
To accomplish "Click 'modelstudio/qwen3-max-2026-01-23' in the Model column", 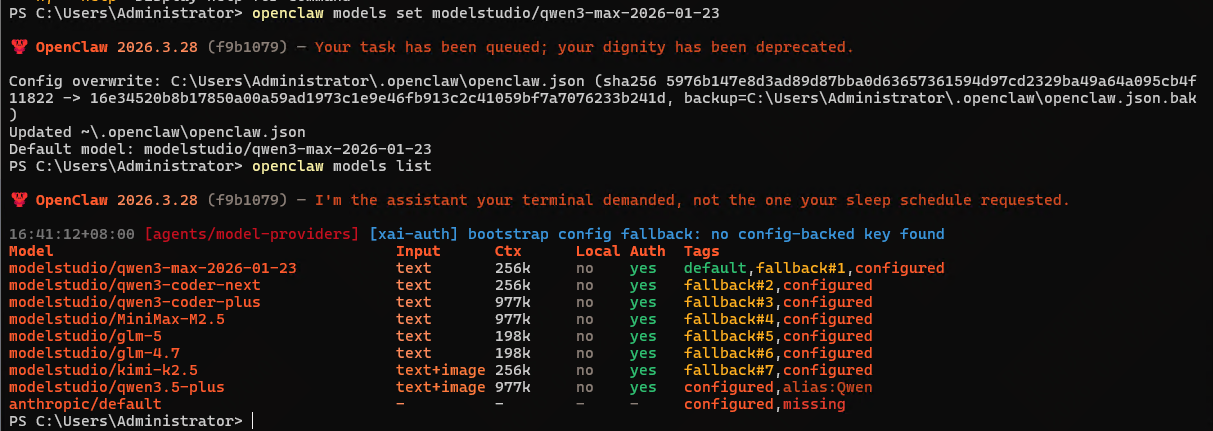I will [153, 268].
